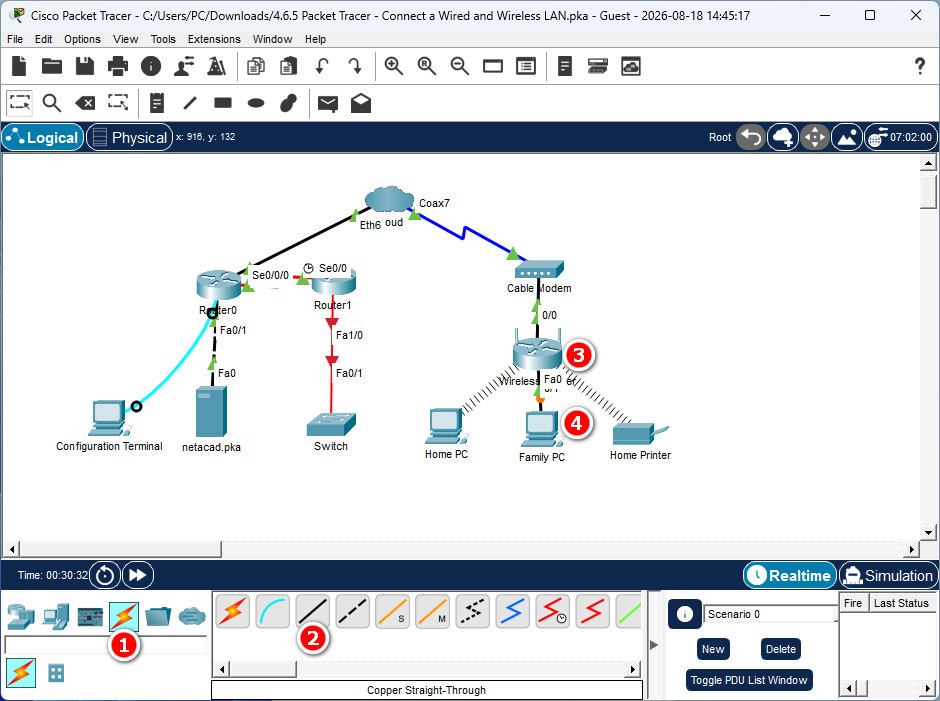940x701 pixels.
Task: Select Copper Straight-Through cable
Action: pyautogui.click(x=312, y=612)
